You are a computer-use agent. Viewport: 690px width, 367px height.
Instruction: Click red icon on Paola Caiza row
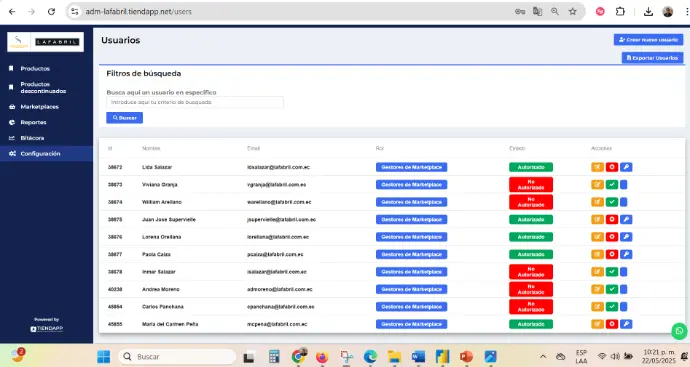click(x=612, y=254)
